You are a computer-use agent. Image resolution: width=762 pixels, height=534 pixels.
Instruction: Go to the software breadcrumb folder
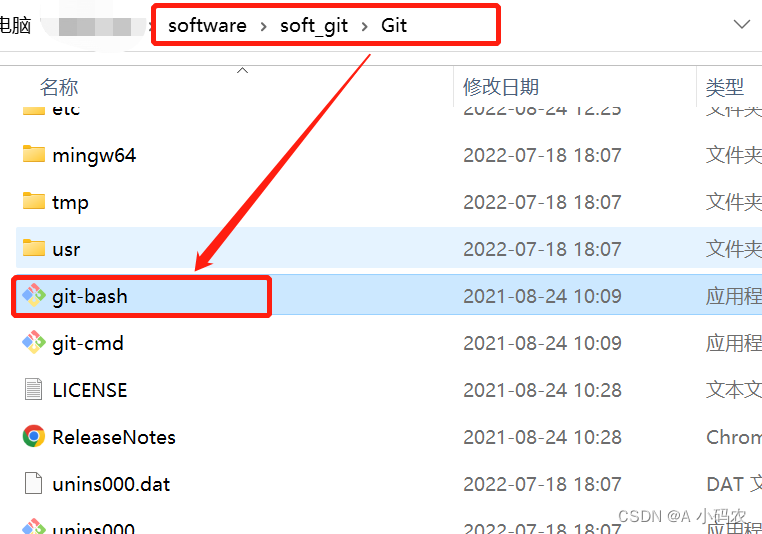[x=208, y=25]
